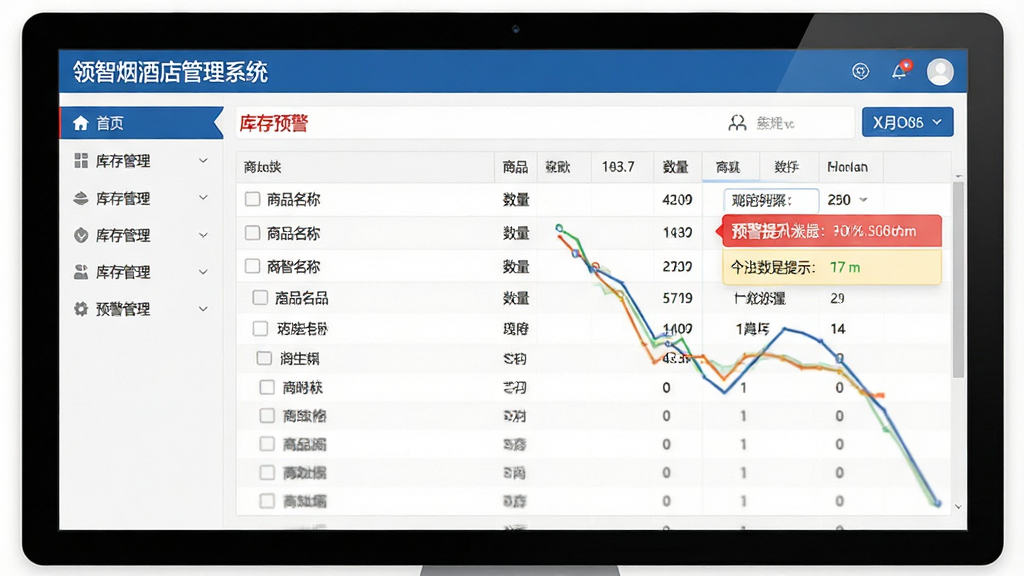Click the scroll-down arrow below the table scrollbar
Image resolution: width=1024 pixels, height=576 pixels.
coord(958,506)
